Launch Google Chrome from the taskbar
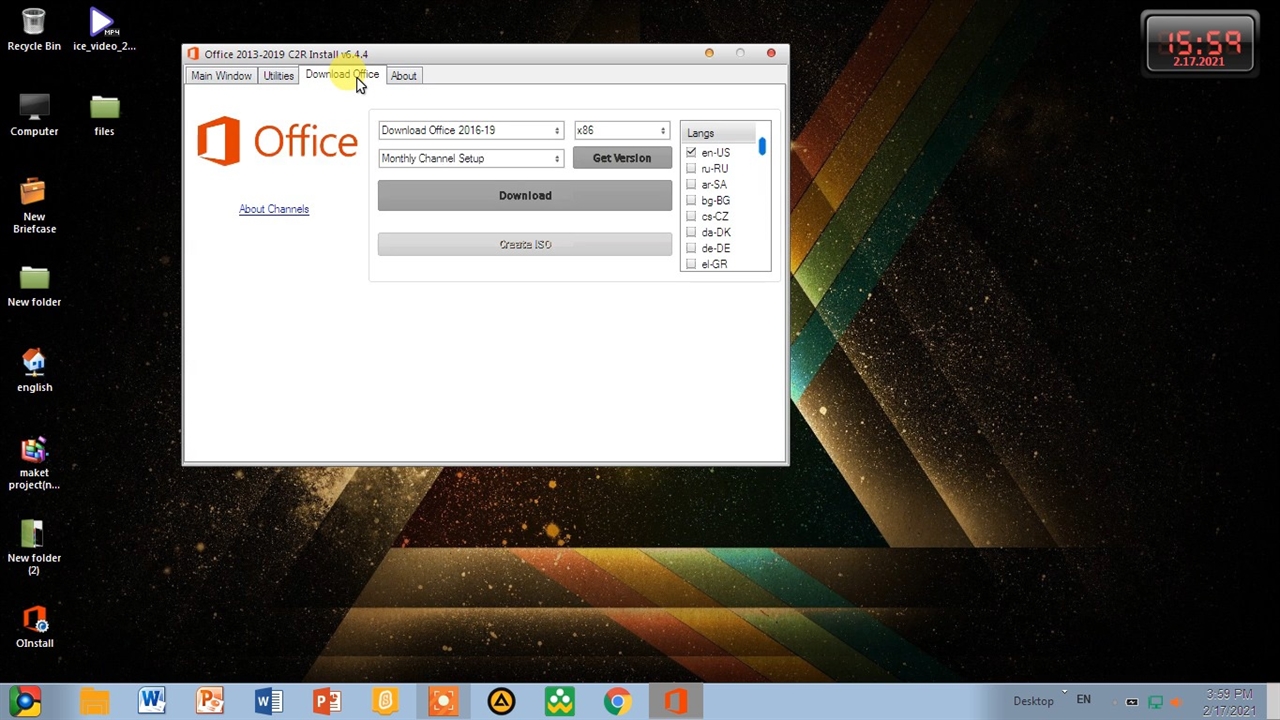The image size is (1280, 720). (617, 701)
